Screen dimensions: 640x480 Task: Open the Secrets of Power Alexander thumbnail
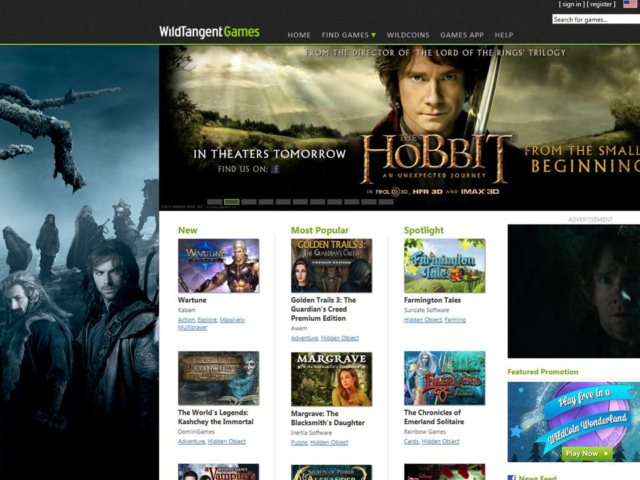[x=331, y=472]
